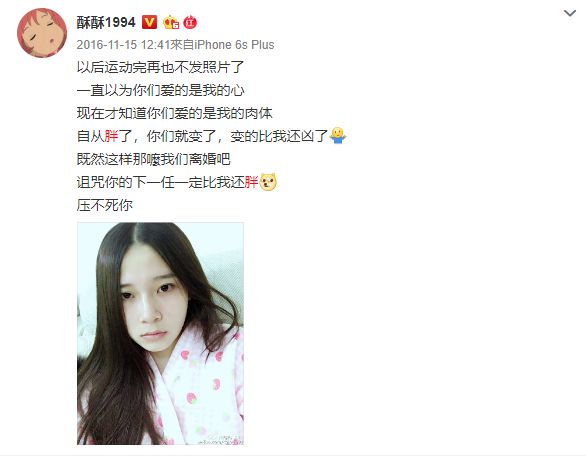Click red keyword 胖 before doge emoji
This screenshot has height=462, width=586.
tap(252, 182)
